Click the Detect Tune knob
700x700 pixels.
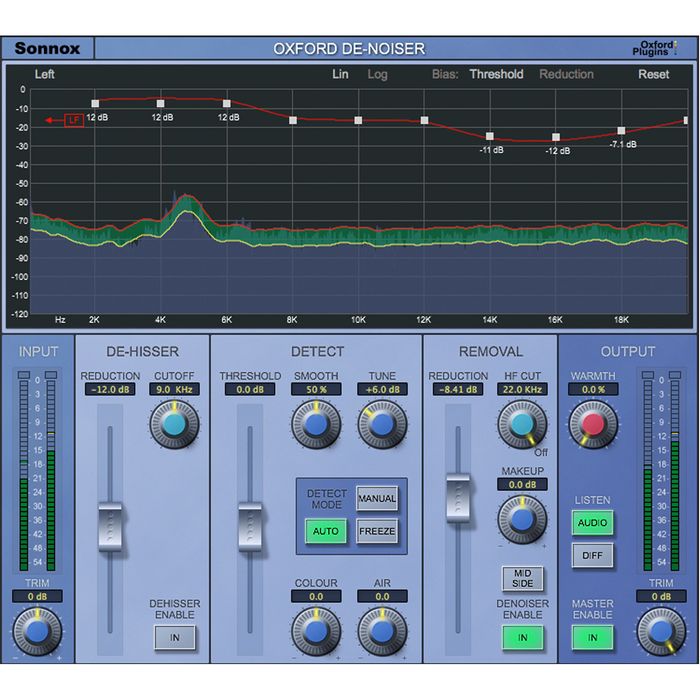coord(382,424)
